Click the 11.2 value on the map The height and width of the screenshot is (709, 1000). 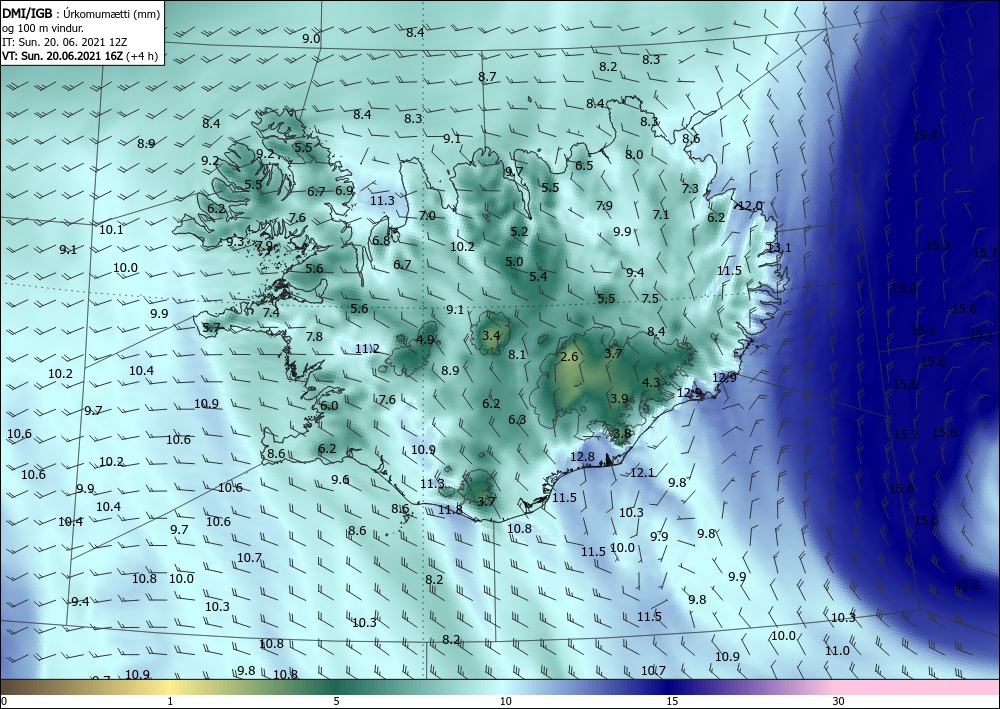(x=367, y=348)
